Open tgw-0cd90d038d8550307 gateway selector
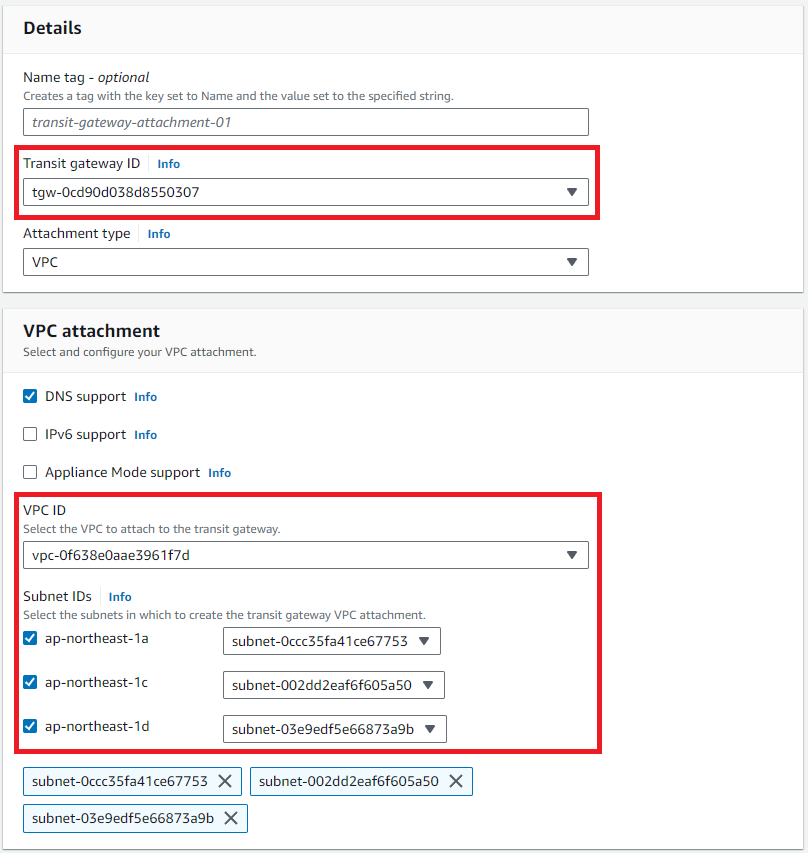The height and width of the screenshot is (853, 808). [x=306, y=192]
